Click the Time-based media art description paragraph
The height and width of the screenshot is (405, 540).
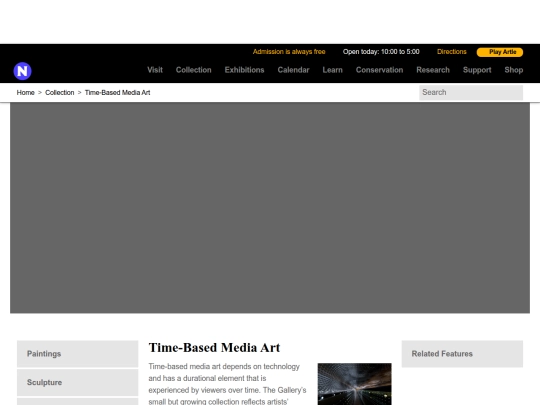click(x=227, y=384)
